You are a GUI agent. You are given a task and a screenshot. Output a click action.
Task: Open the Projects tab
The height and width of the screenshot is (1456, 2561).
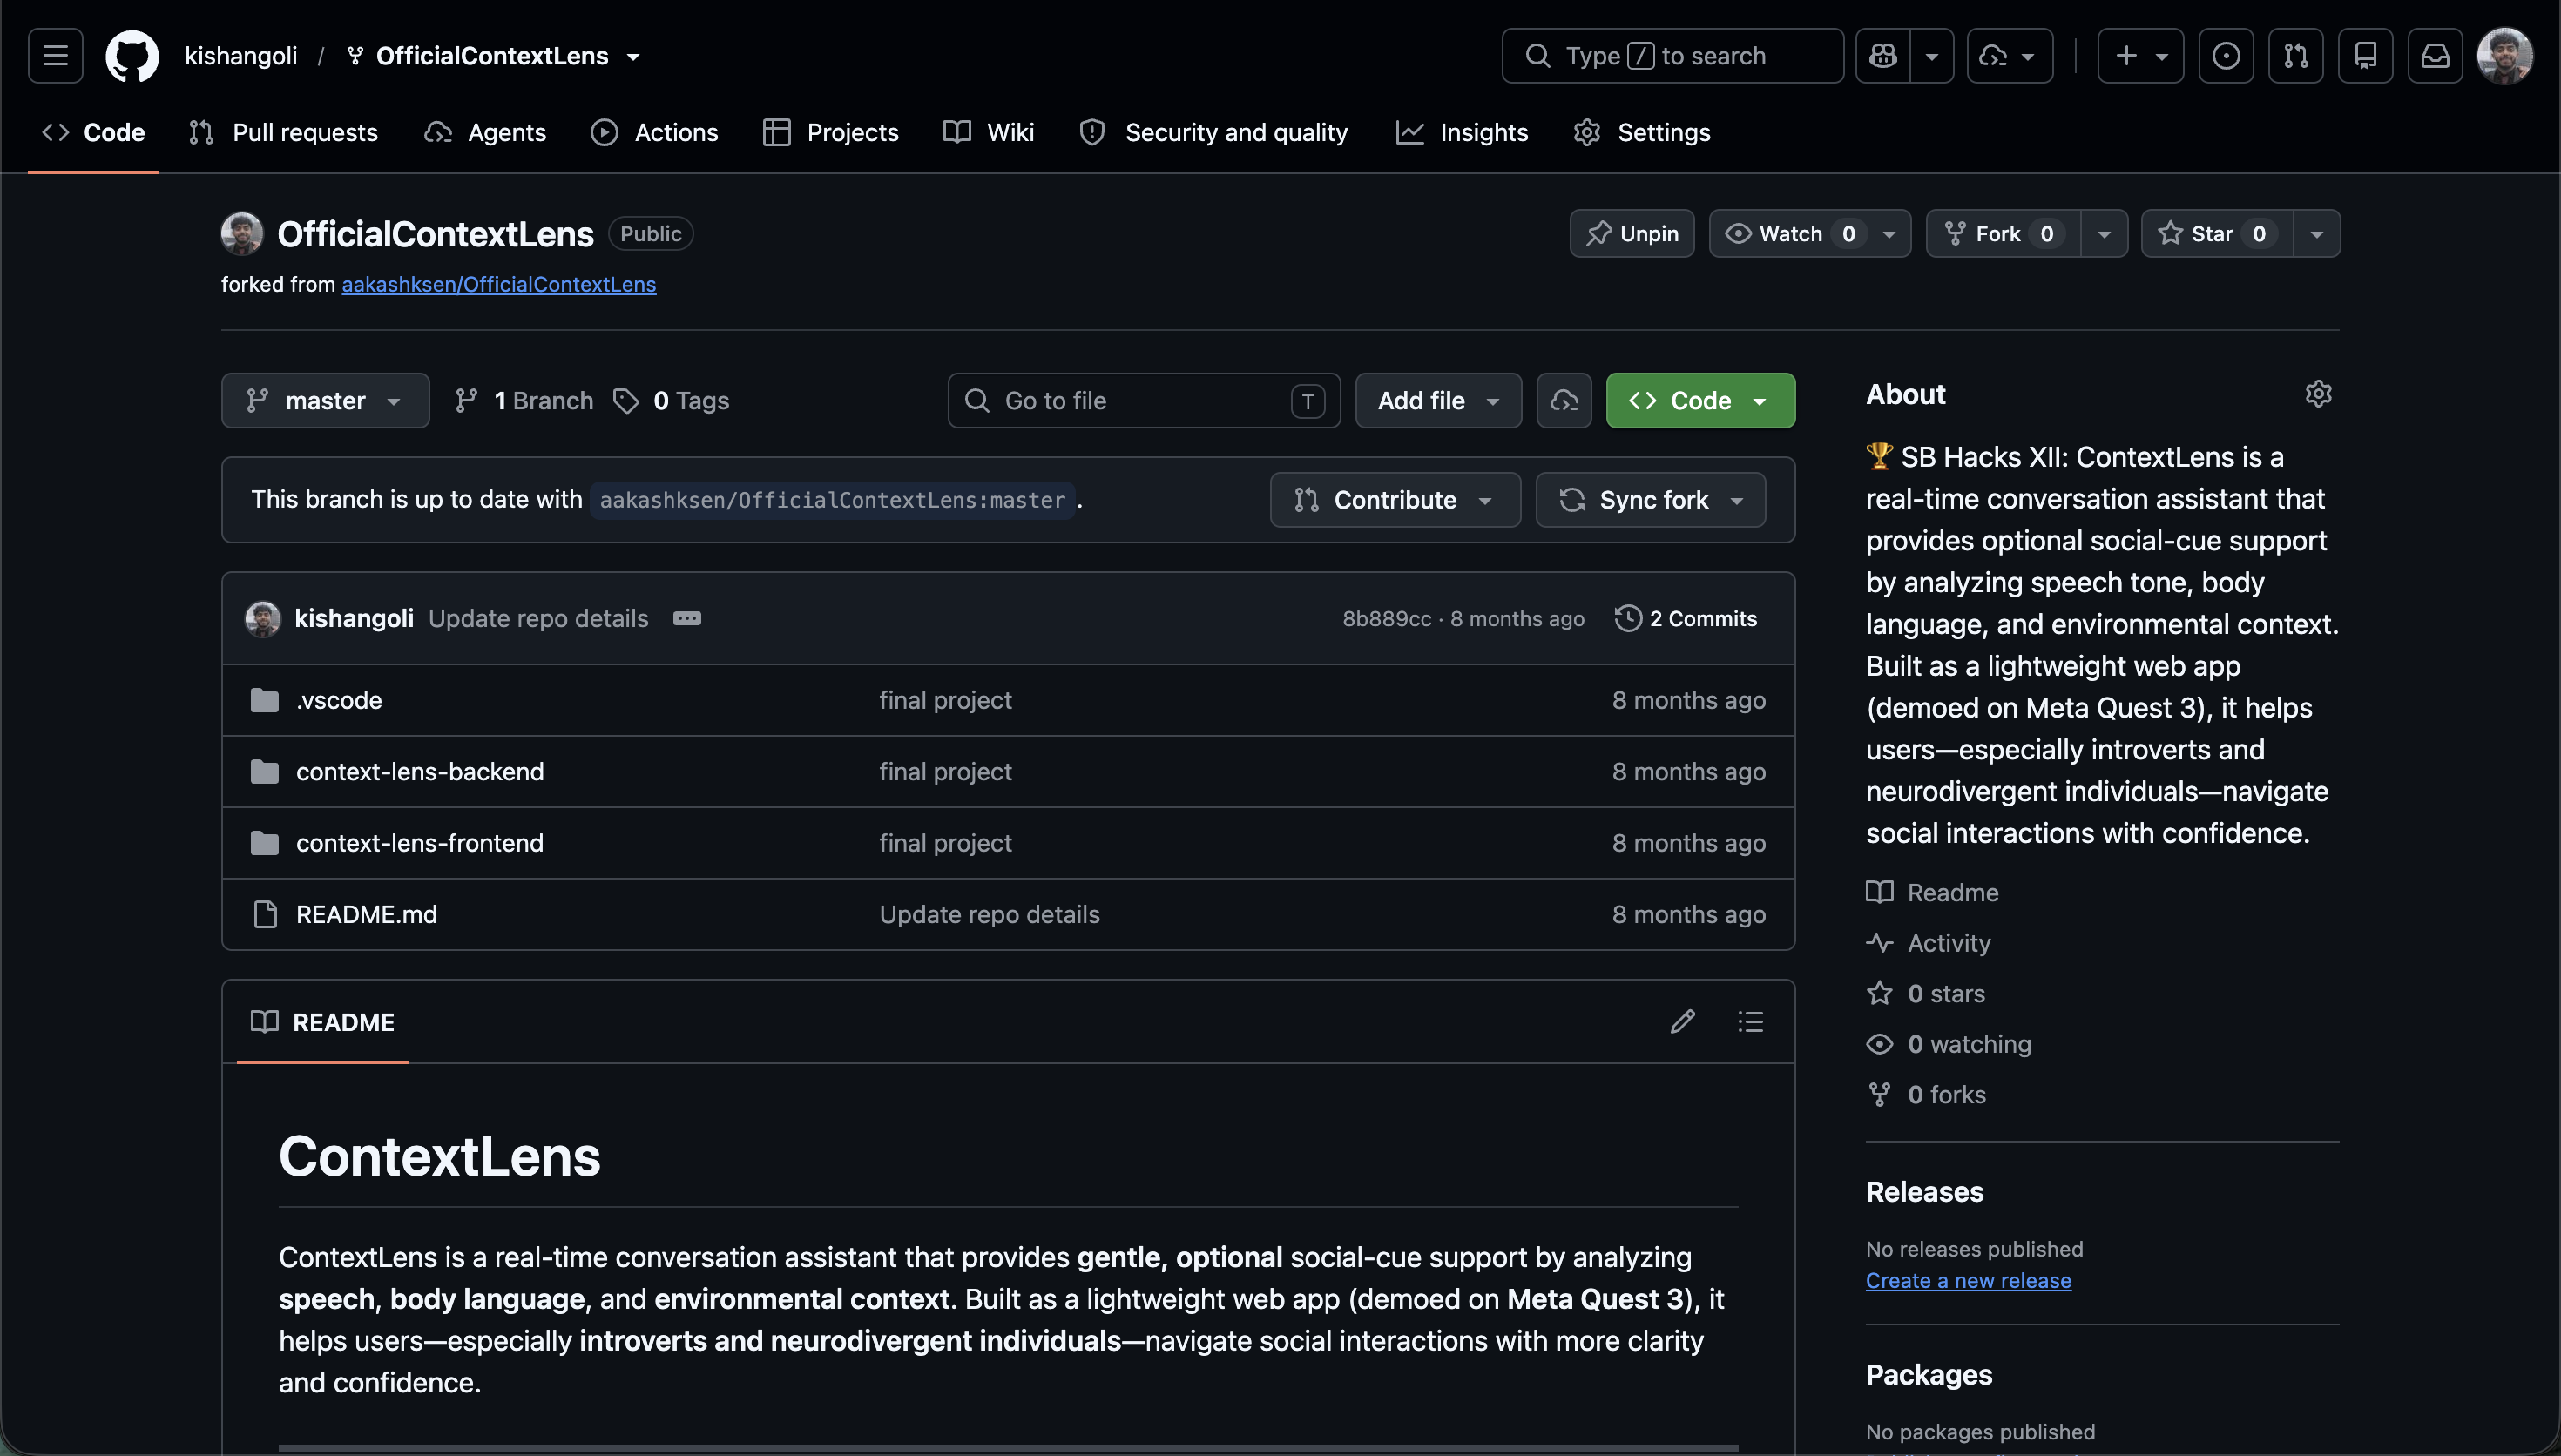(x=831, y=132)
